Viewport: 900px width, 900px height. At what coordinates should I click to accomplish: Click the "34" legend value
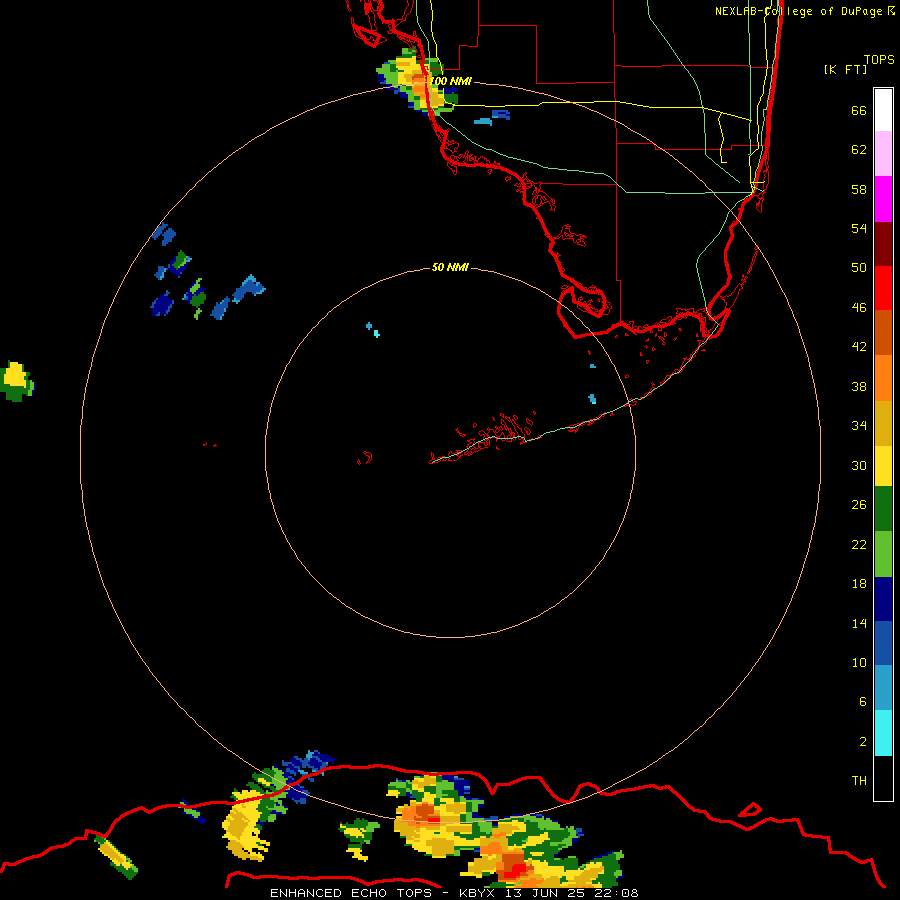pyautogui.click(x=859, y=425)
